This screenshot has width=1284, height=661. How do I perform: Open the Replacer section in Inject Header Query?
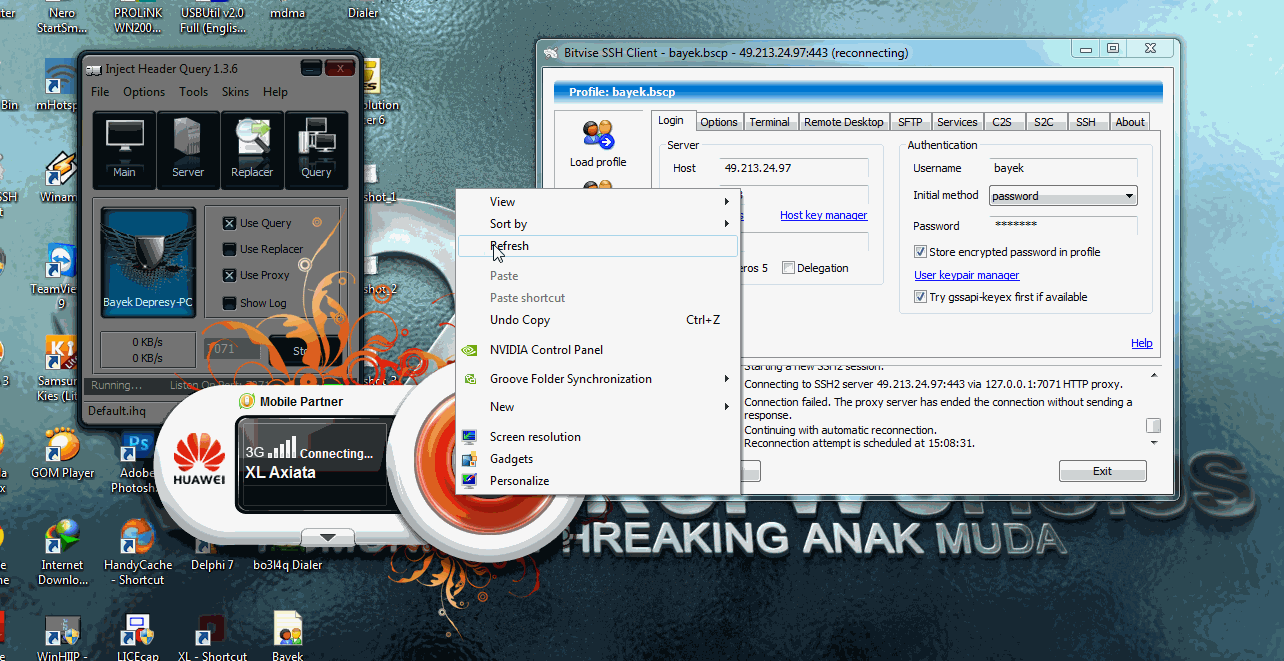click(252, 149)
